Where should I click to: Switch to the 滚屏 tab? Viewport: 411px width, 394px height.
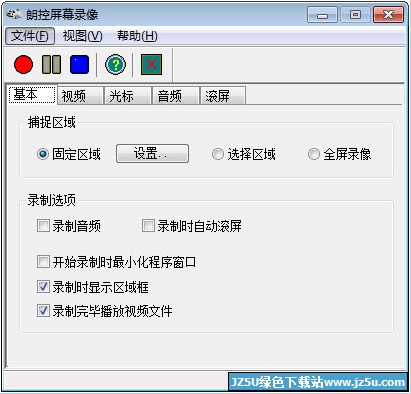(223, 96)
